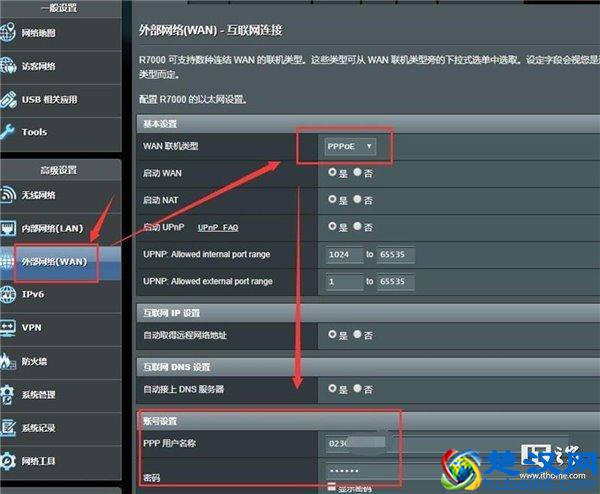Click external port range start field 1
600x494 pixels.
click(x=344, y=282)
